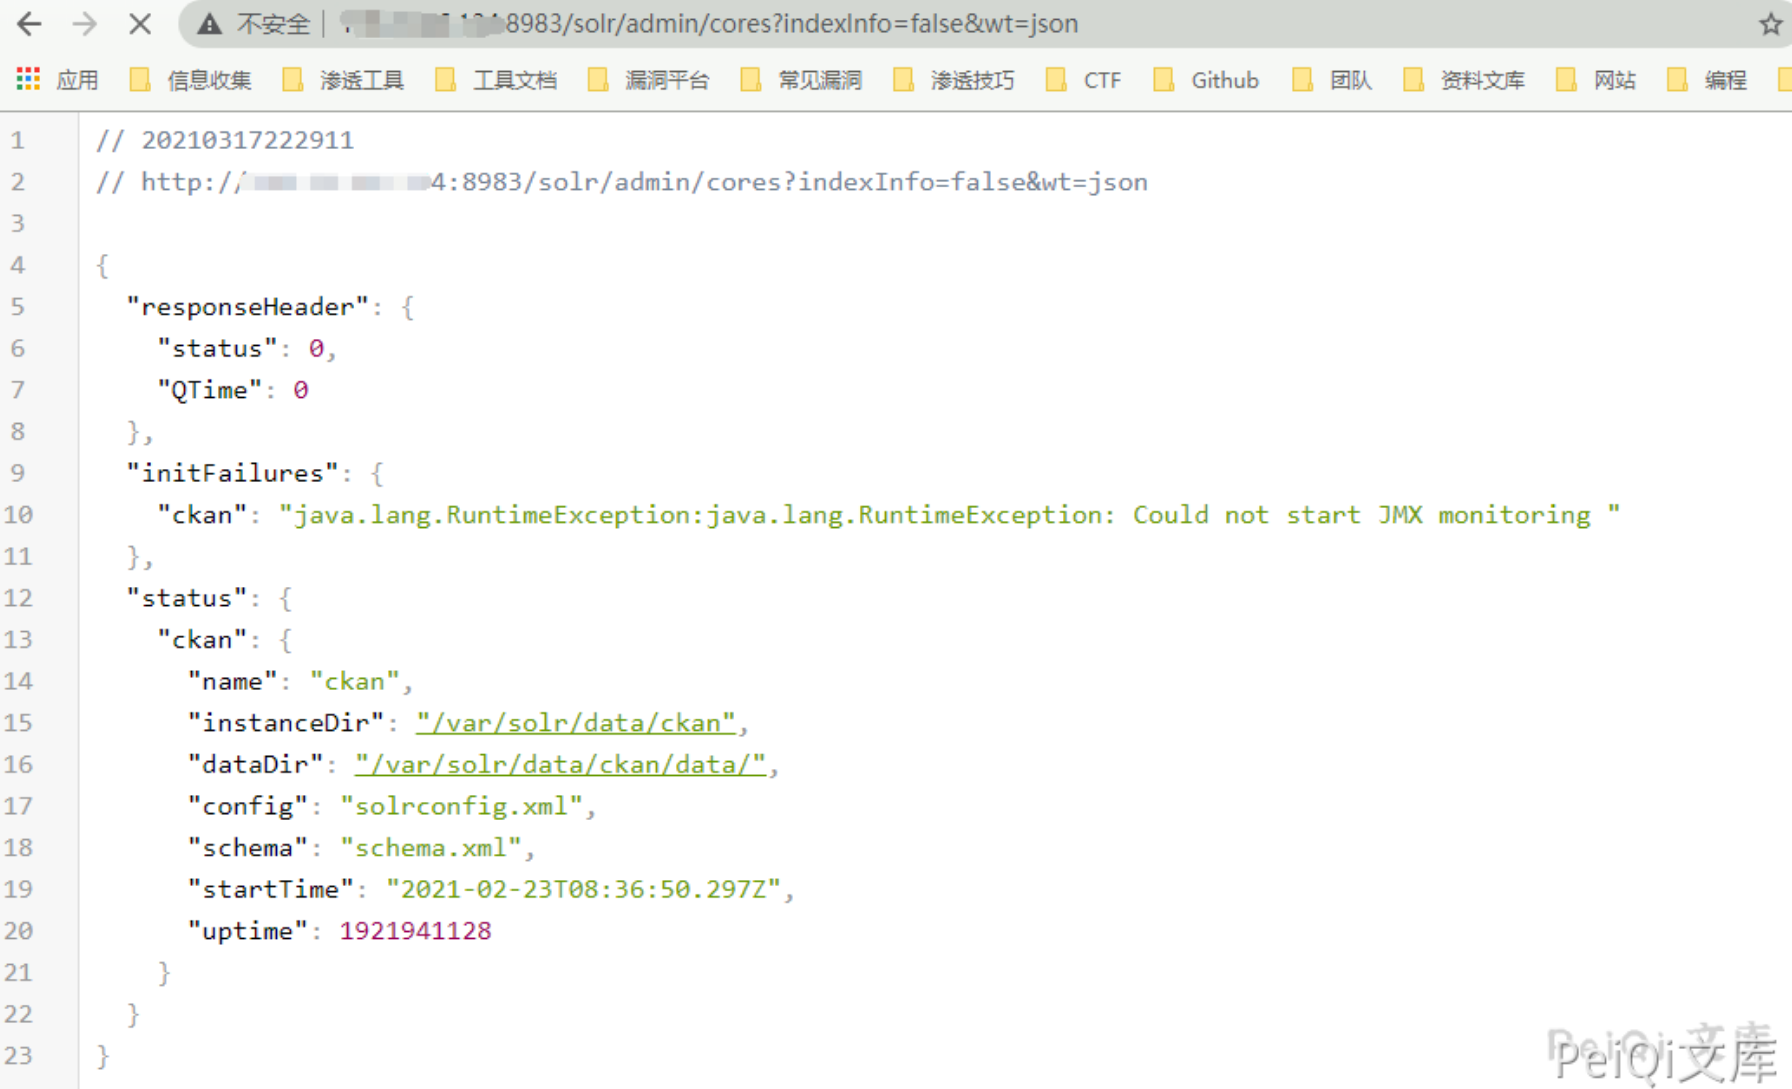The height and width of the screenshot is (1089, 1792).
Task: Click the insecure site warning icon
Action: tap(209, 24)
